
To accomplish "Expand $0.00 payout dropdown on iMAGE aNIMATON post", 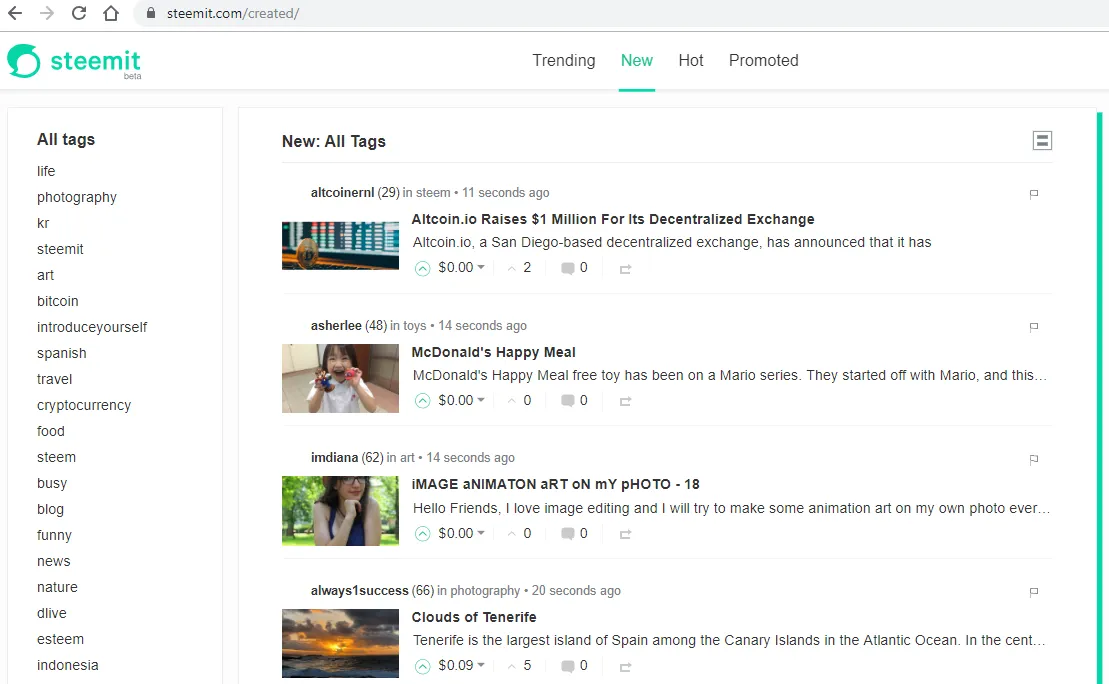I will [461, 533].
